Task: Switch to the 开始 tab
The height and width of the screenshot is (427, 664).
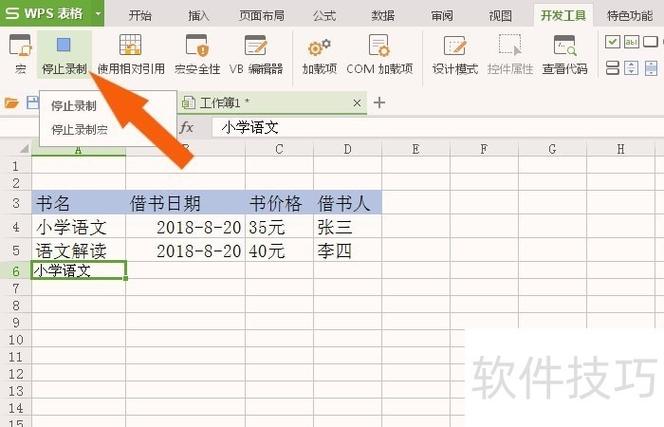Action: 140,16
